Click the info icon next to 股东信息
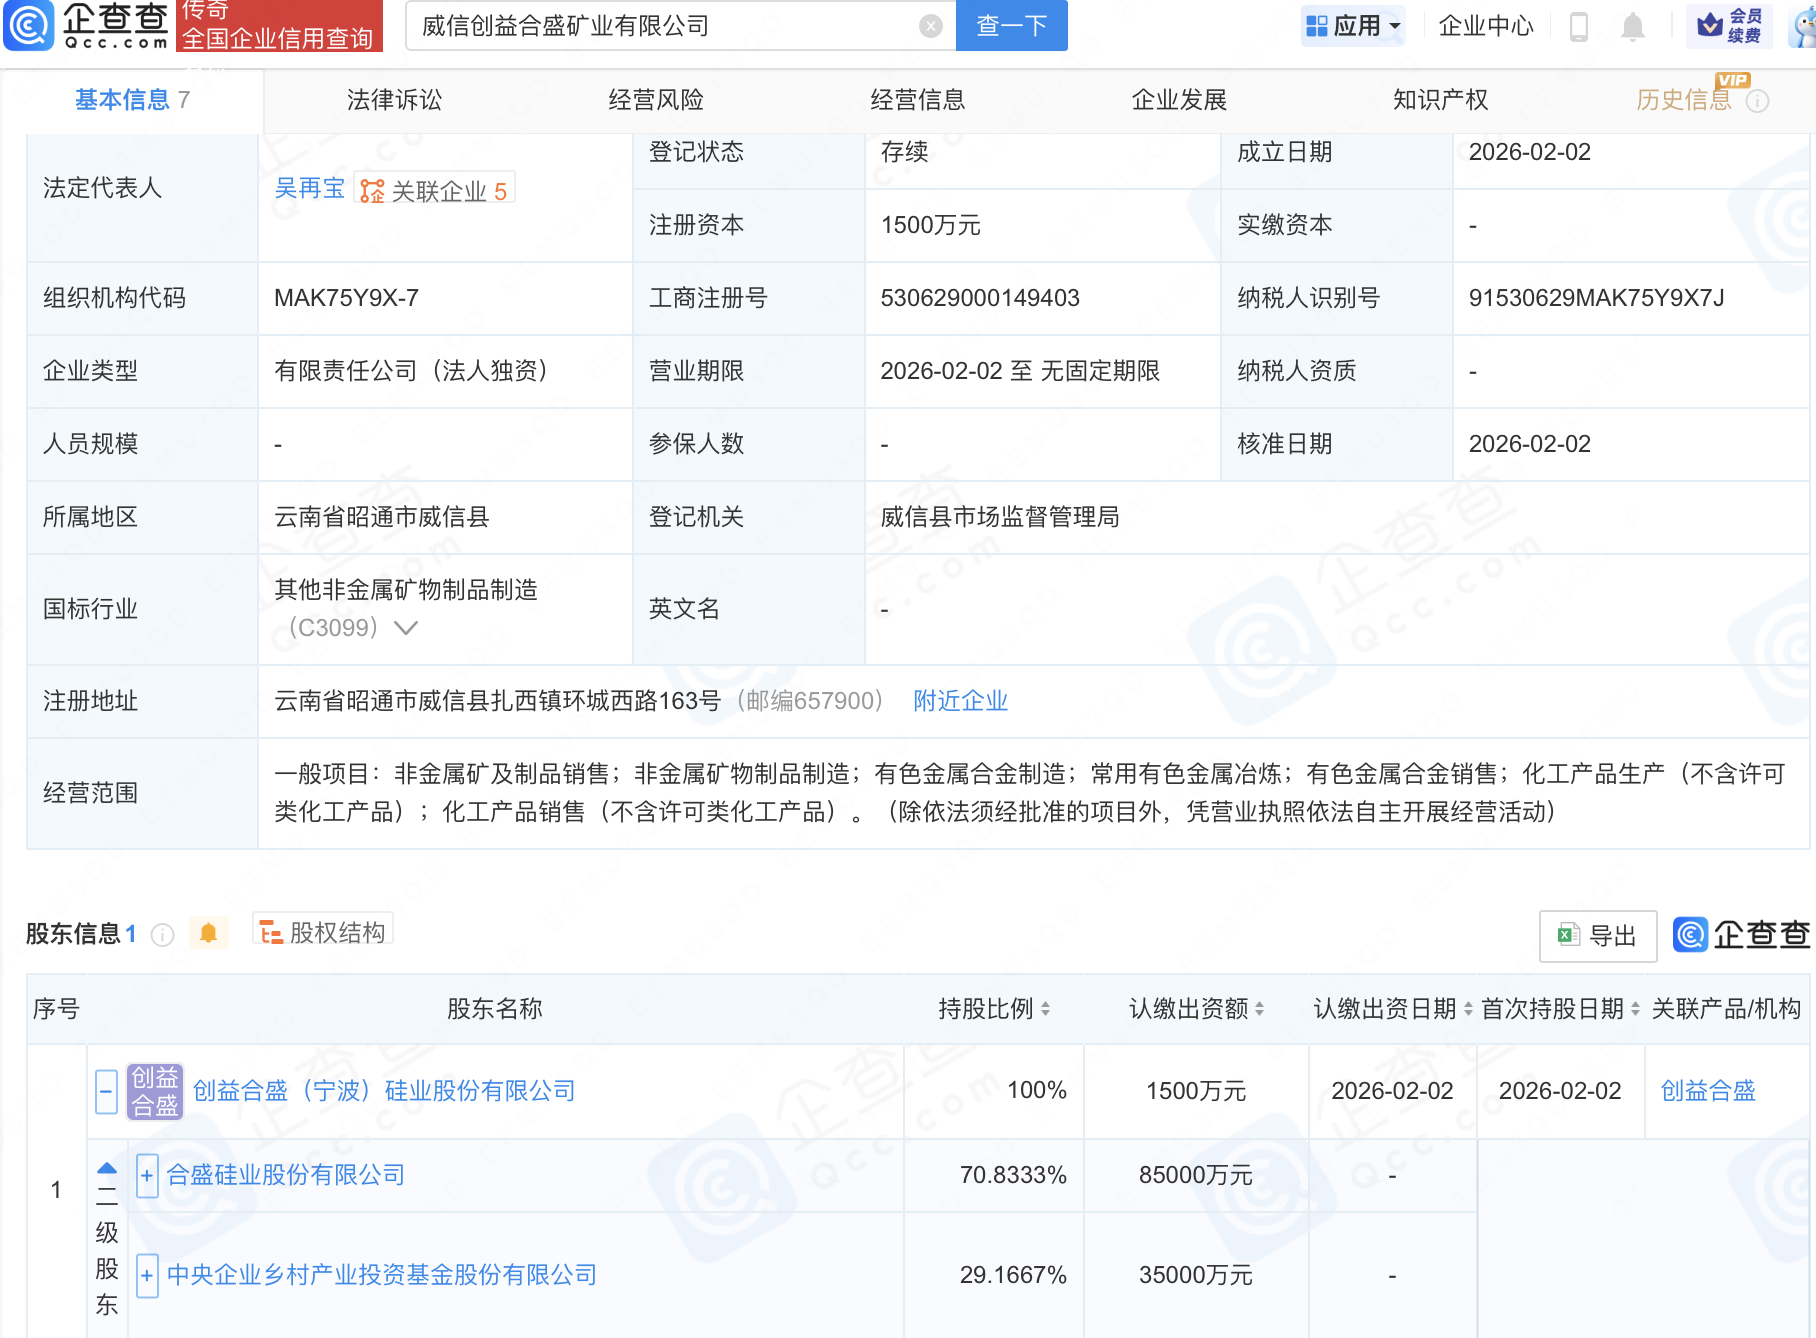Image resolution: width=1816 pixels, height=1338 pixels. pyautogui.click(x=162, y=935)
